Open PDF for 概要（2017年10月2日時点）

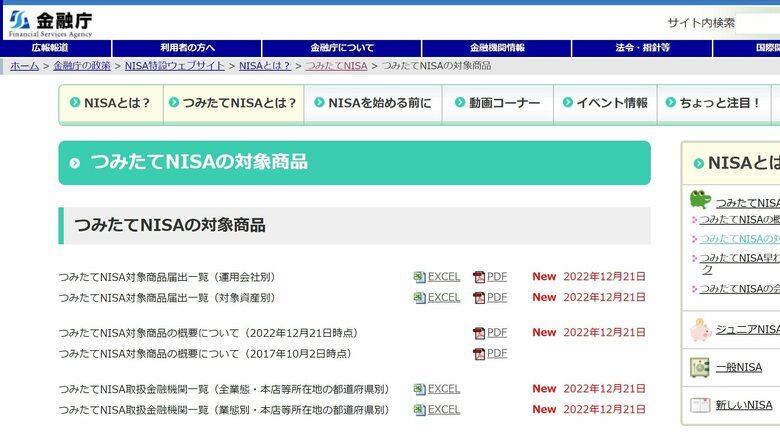coord(497,353)
